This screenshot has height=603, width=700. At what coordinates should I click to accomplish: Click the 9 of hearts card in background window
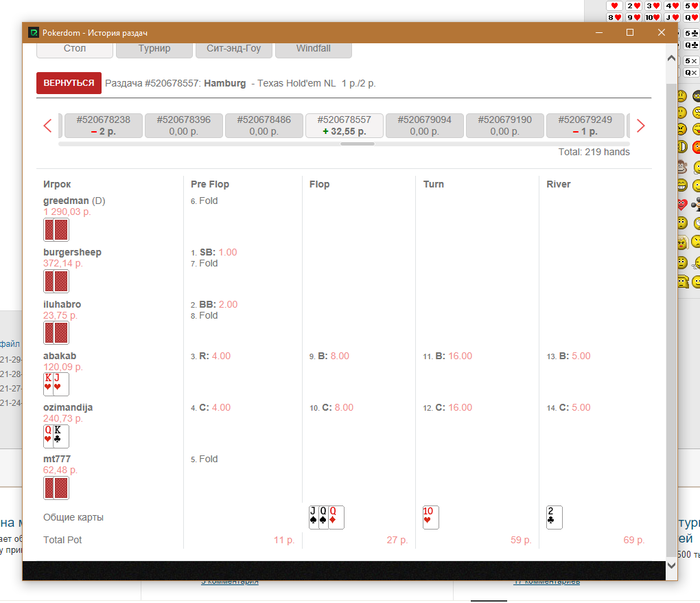tap(634, 17)
